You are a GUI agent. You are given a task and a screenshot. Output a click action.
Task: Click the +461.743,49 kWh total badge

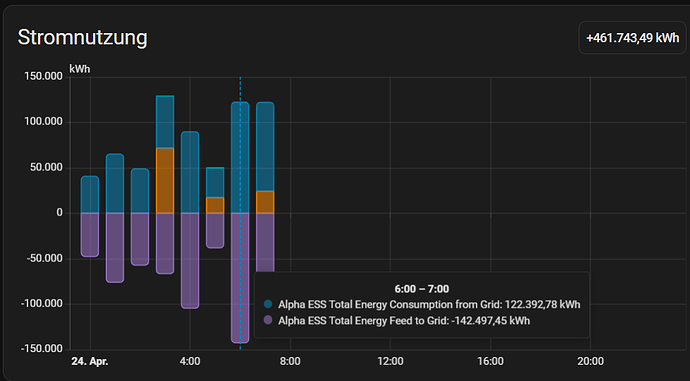632,38
